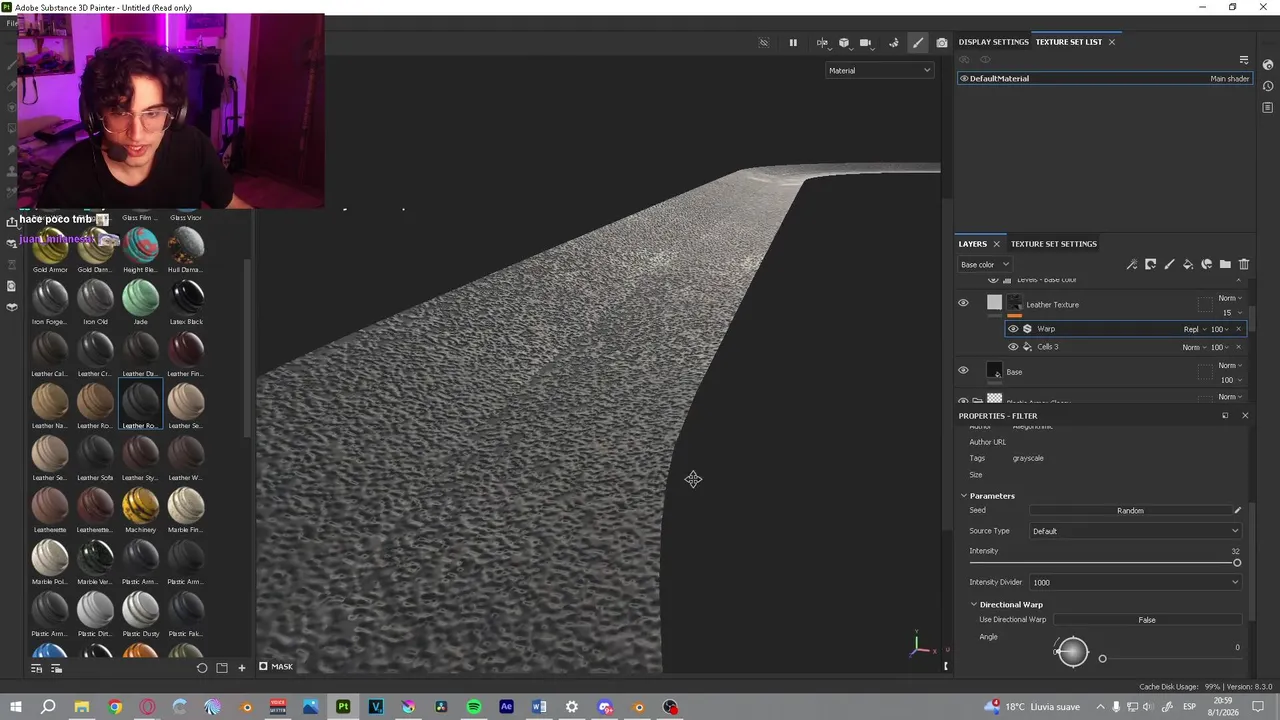Add a new asset with plus icon
Image resolution: width=1280 pixels, height=720 pixels.
[241, 668]
